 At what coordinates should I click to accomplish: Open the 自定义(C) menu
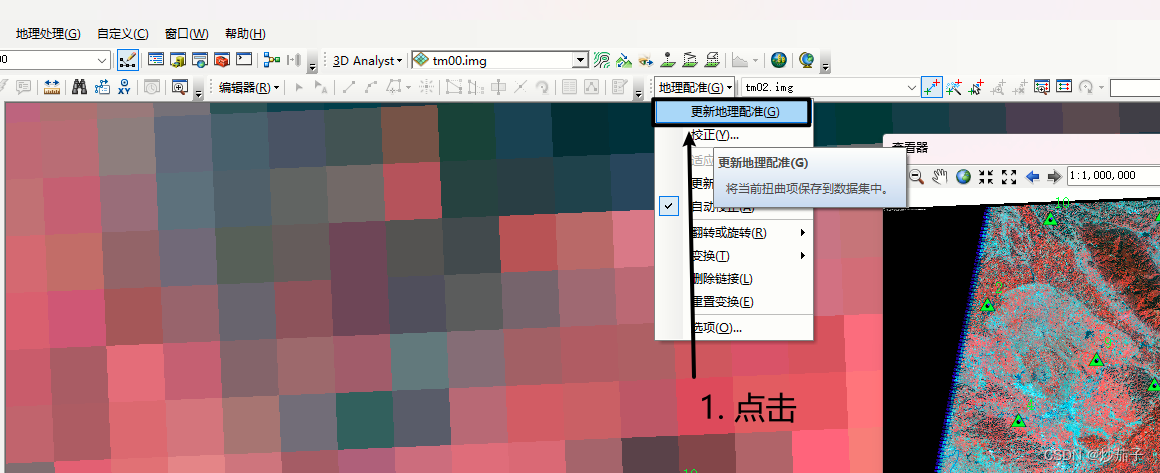coord(123,33)
